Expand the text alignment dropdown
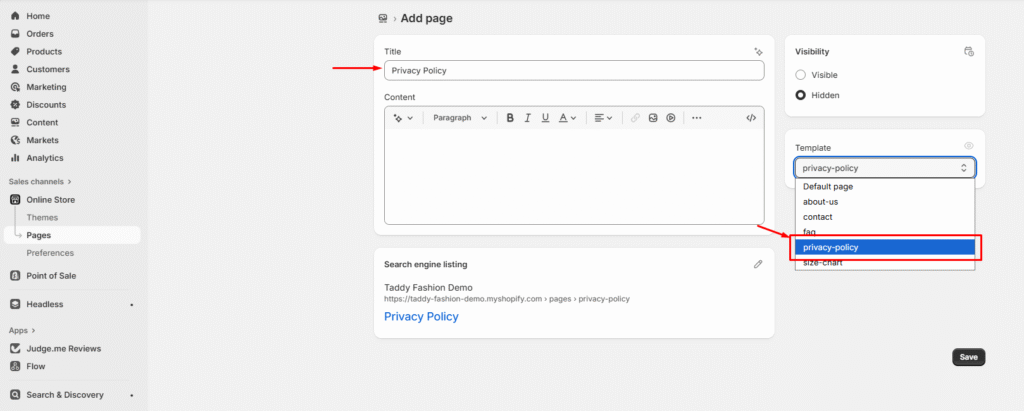This screenshot has height=411, width=1024. pyautogui.click(x=602, y=118)
